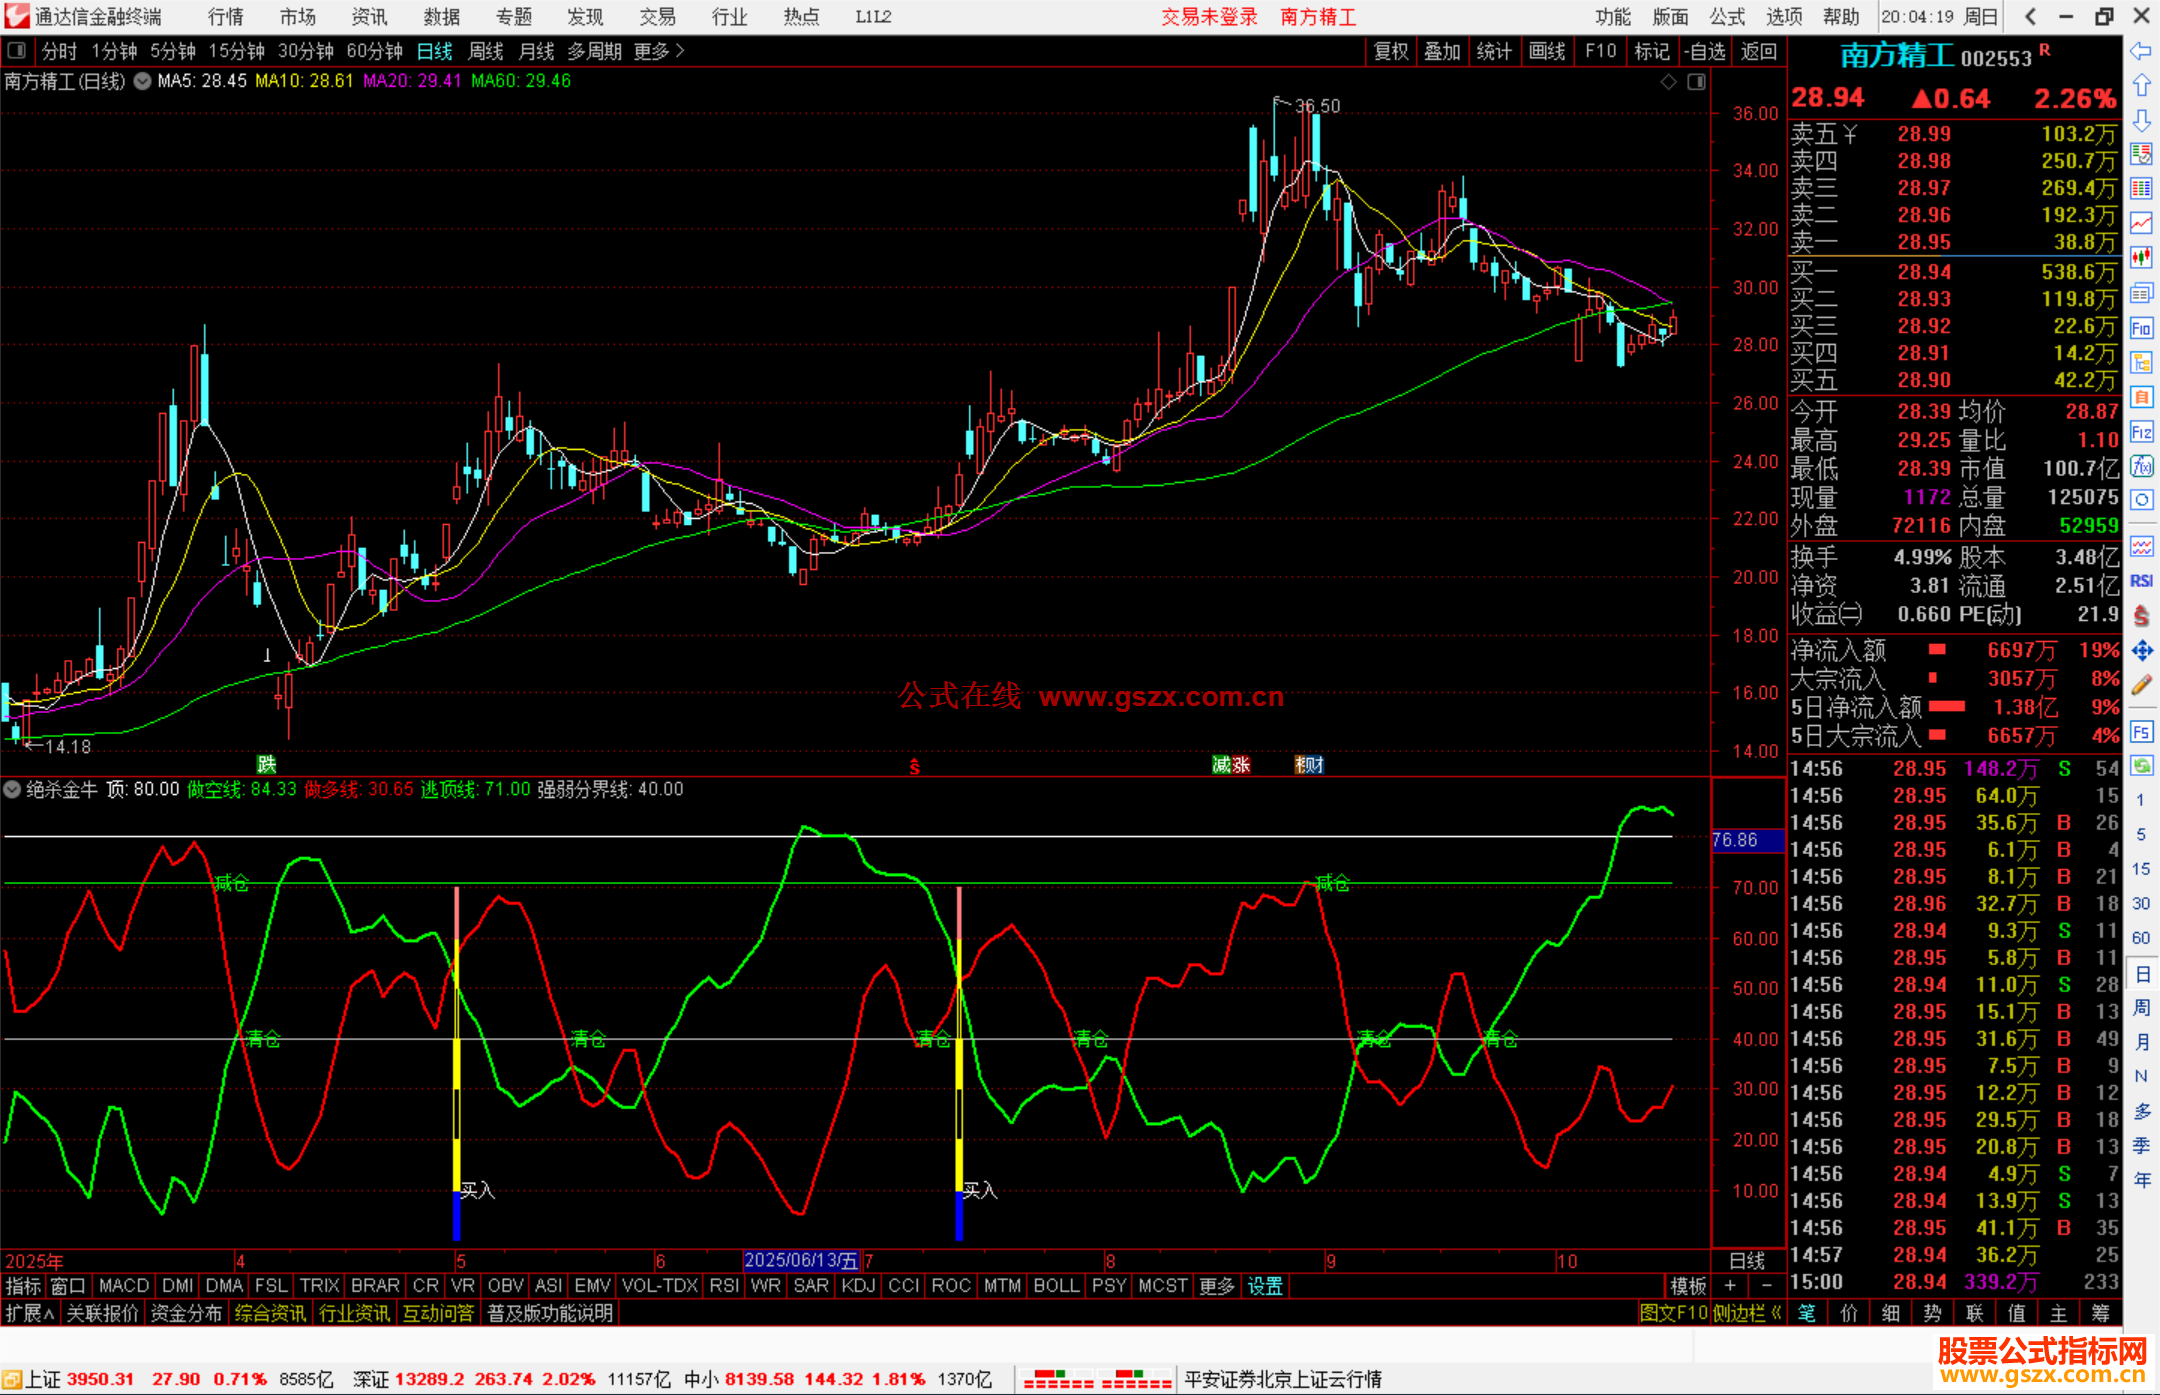2160x1395 pixels.
Task: Click the back arrow sidebar icon
Action: [x=2141, y=51]
